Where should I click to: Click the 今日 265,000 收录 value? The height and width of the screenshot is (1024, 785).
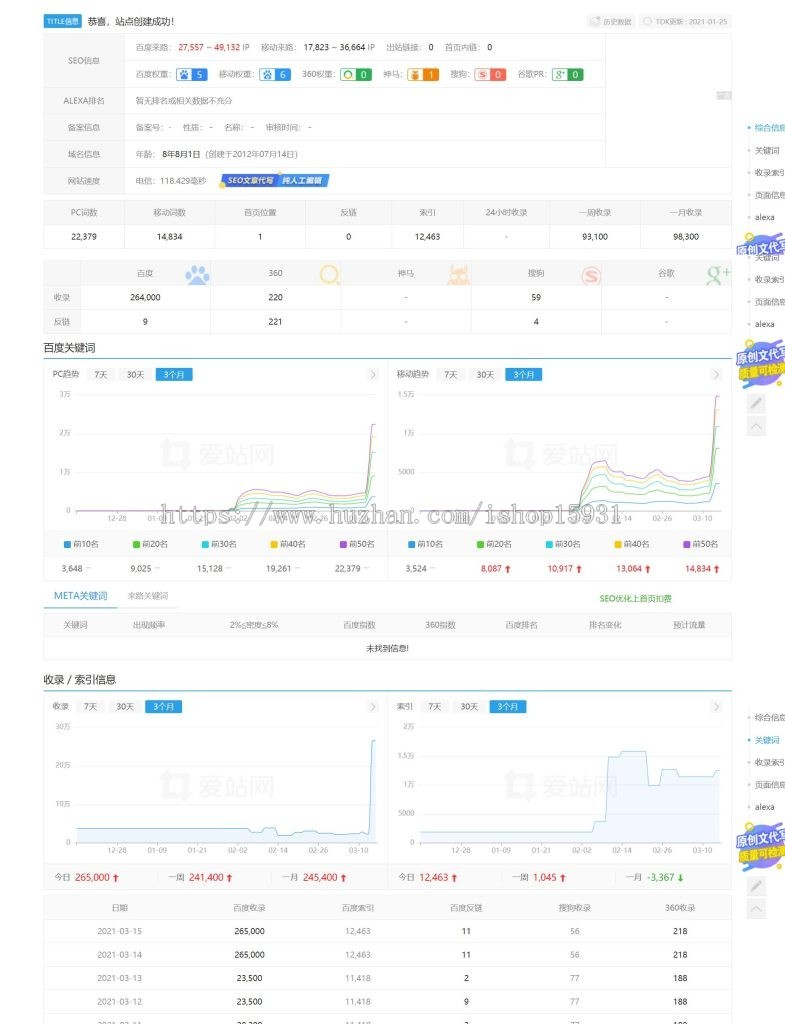(93, 878)
